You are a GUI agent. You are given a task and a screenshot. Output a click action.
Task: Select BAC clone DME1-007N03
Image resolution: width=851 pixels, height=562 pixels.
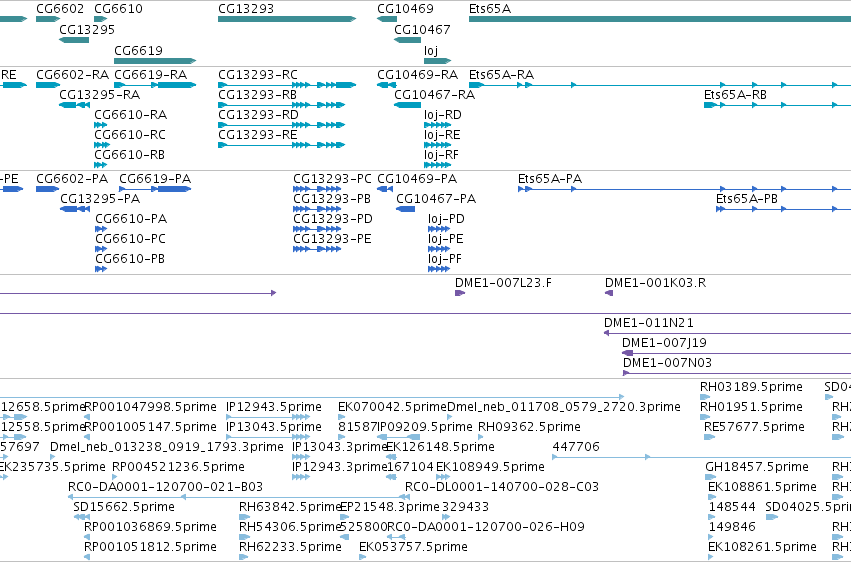point(737,373)
